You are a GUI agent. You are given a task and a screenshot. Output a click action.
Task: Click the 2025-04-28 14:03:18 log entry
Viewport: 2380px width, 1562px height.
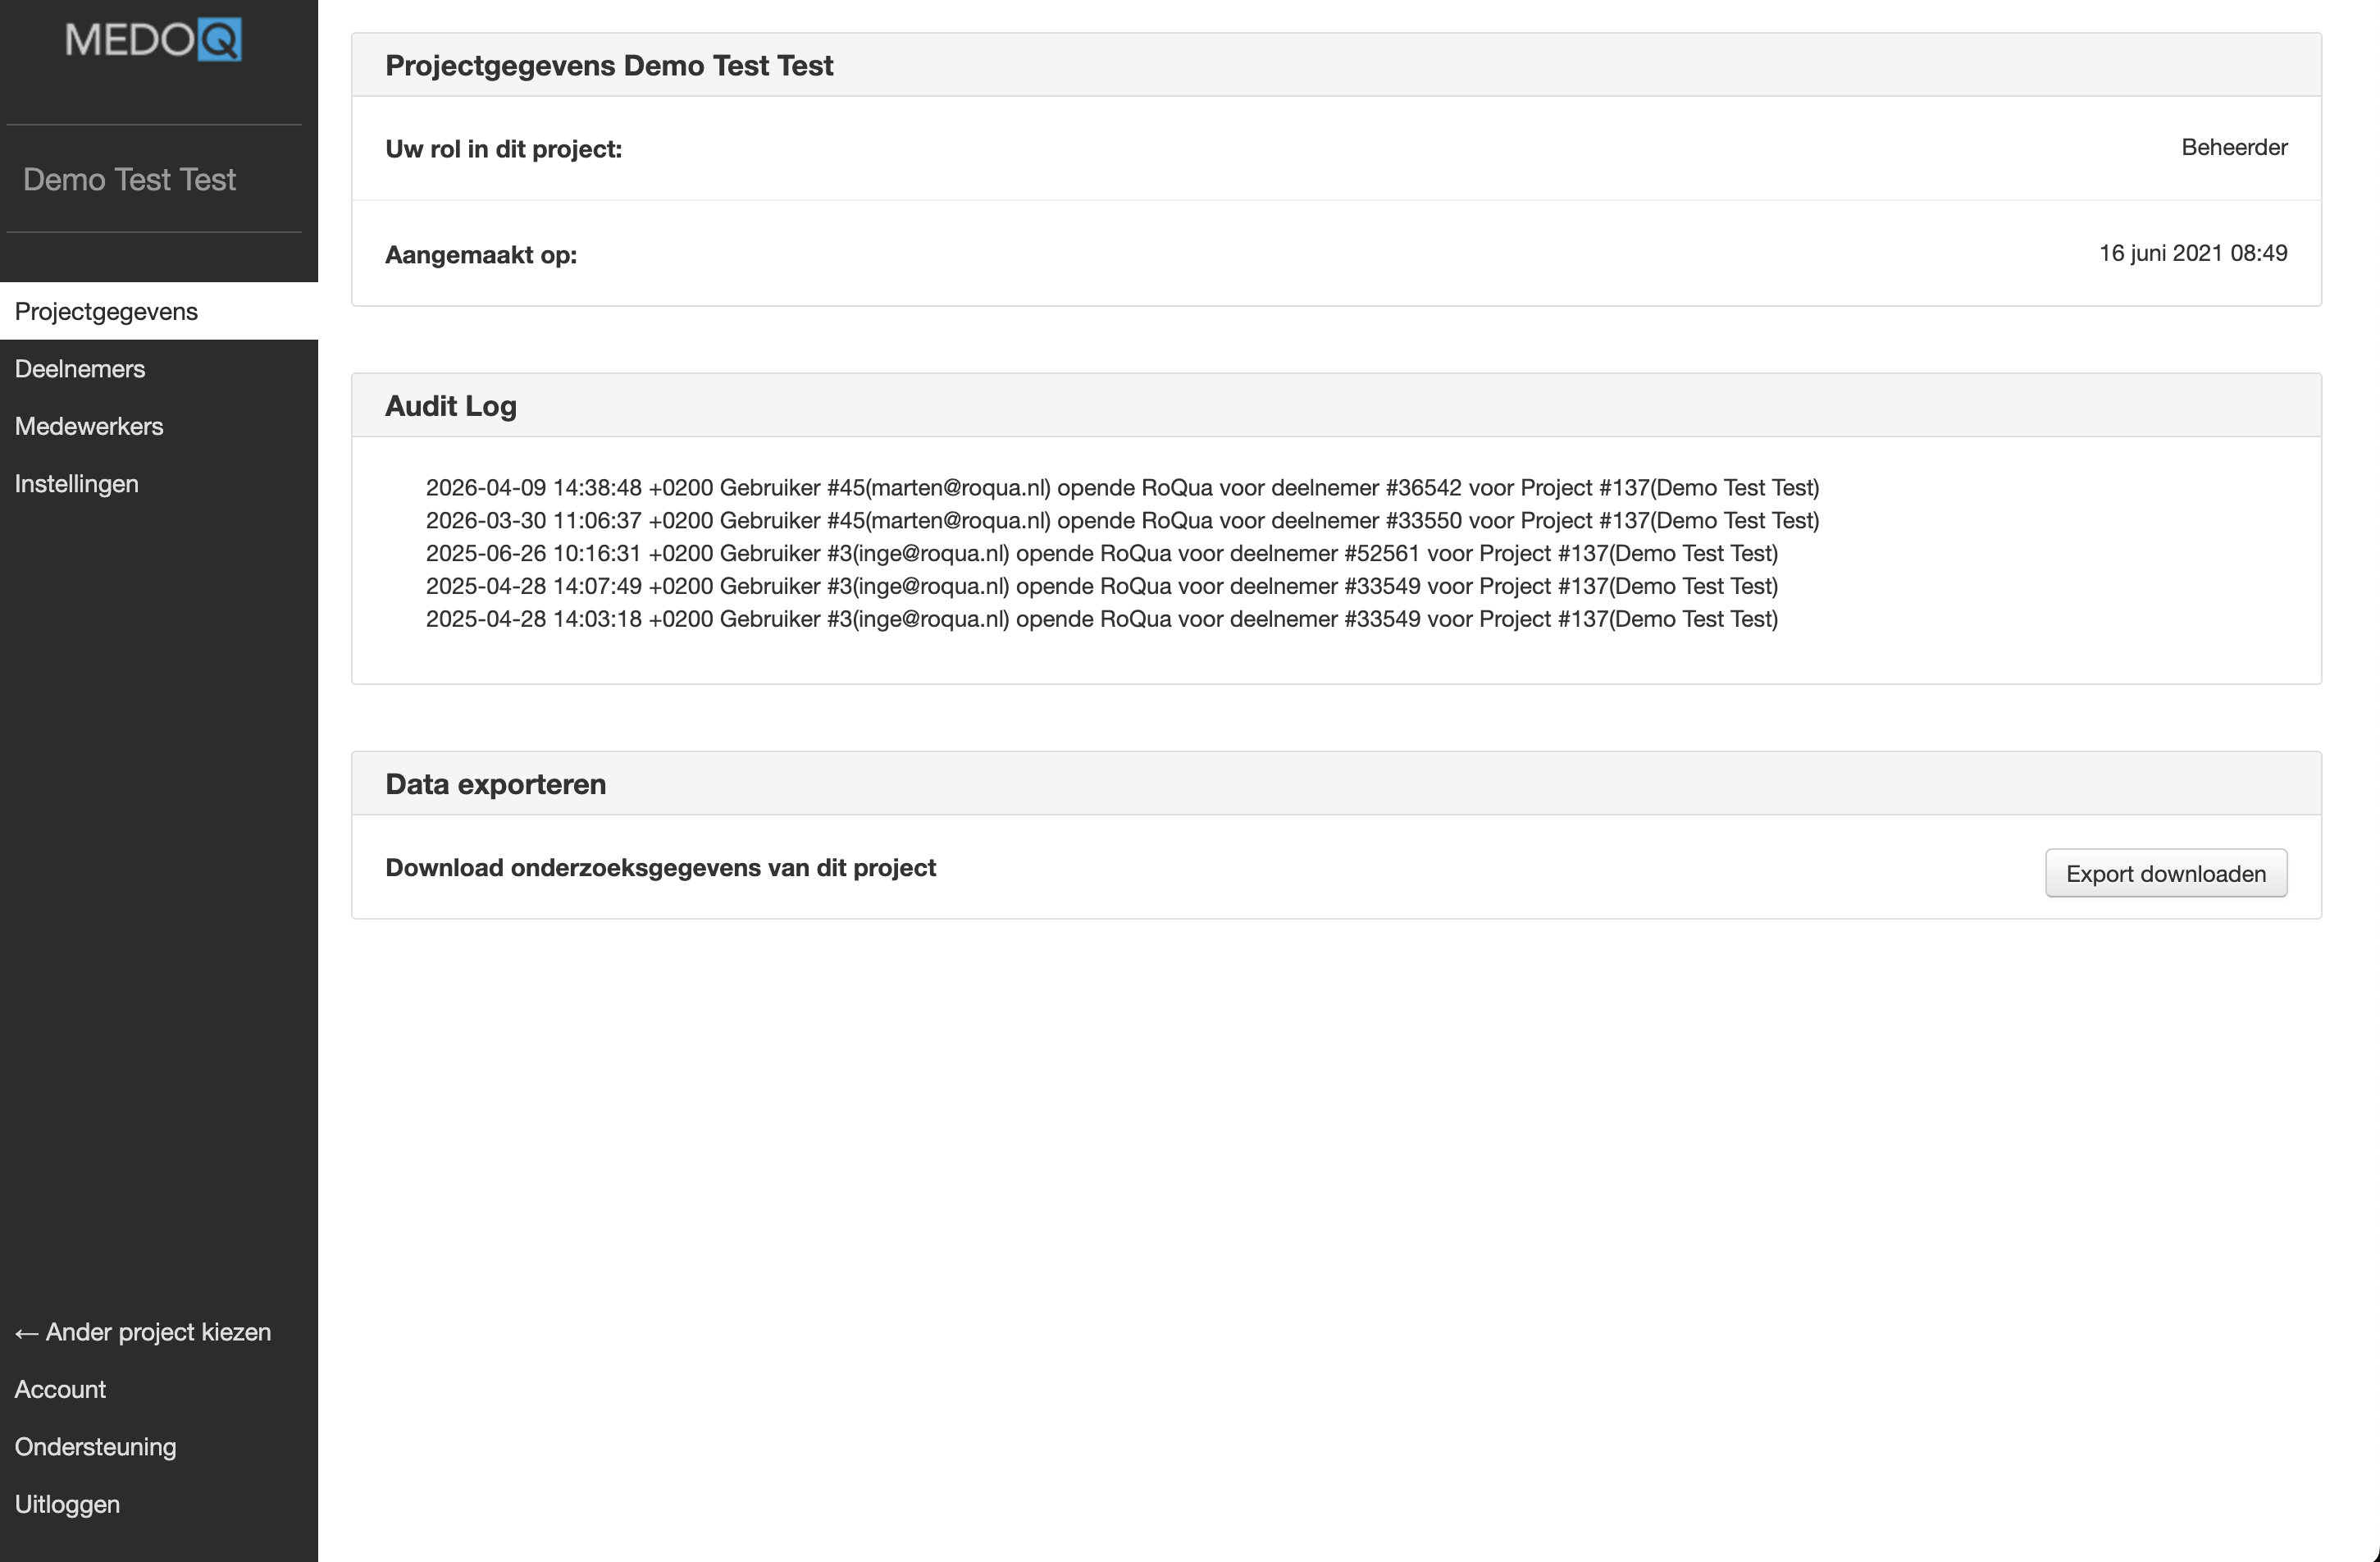pos(1102,619)
